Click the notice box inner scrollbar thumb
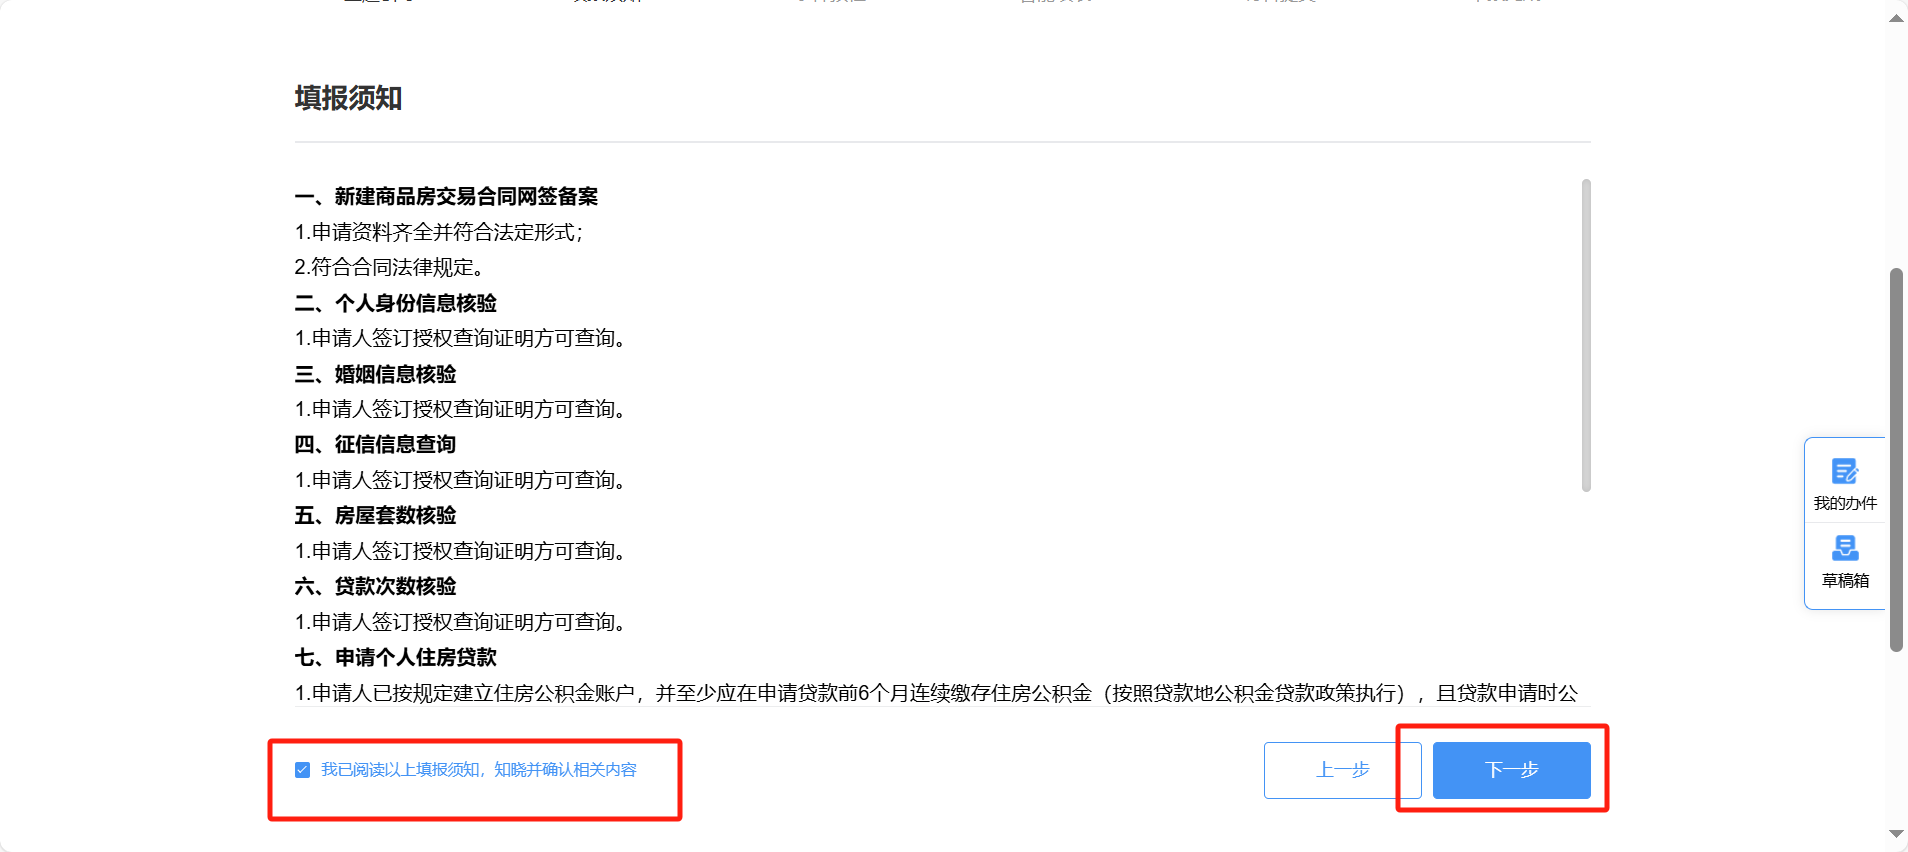The width and height of the screenshot is (1908, 852). click(x=1586, y=335)
